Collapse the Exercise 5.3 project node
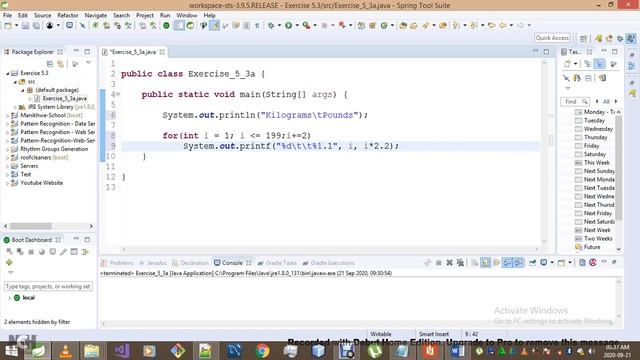Screen dimensions: 640x360 pyautogui.click(x=7, y=73)
